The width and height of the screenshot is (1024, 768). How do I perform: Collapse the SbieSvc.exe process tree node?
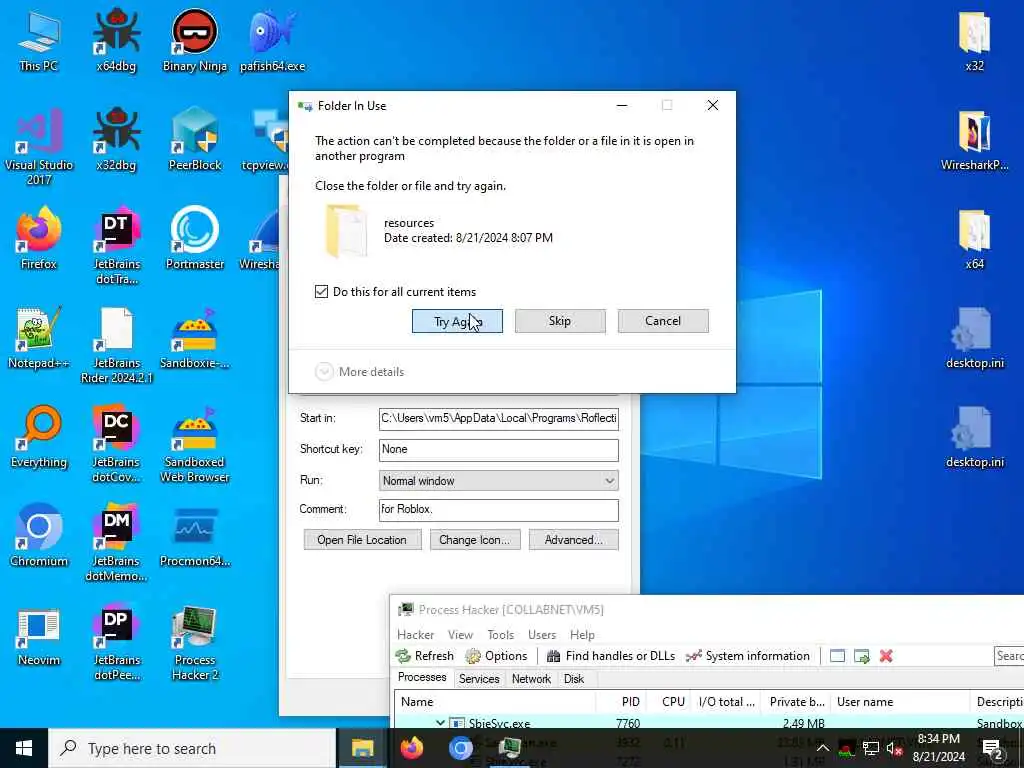click(x=440, y=723)
